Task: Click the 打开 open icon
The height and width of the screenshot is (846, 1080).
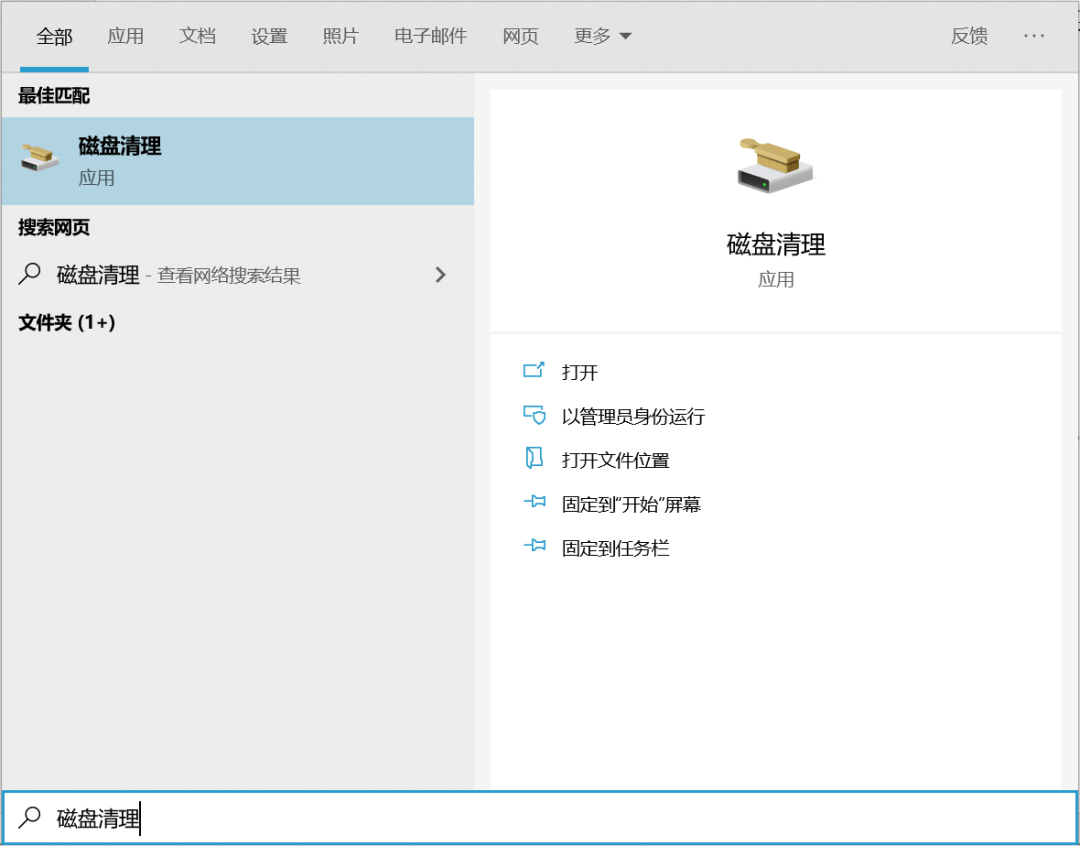Action: coord(534,371)
